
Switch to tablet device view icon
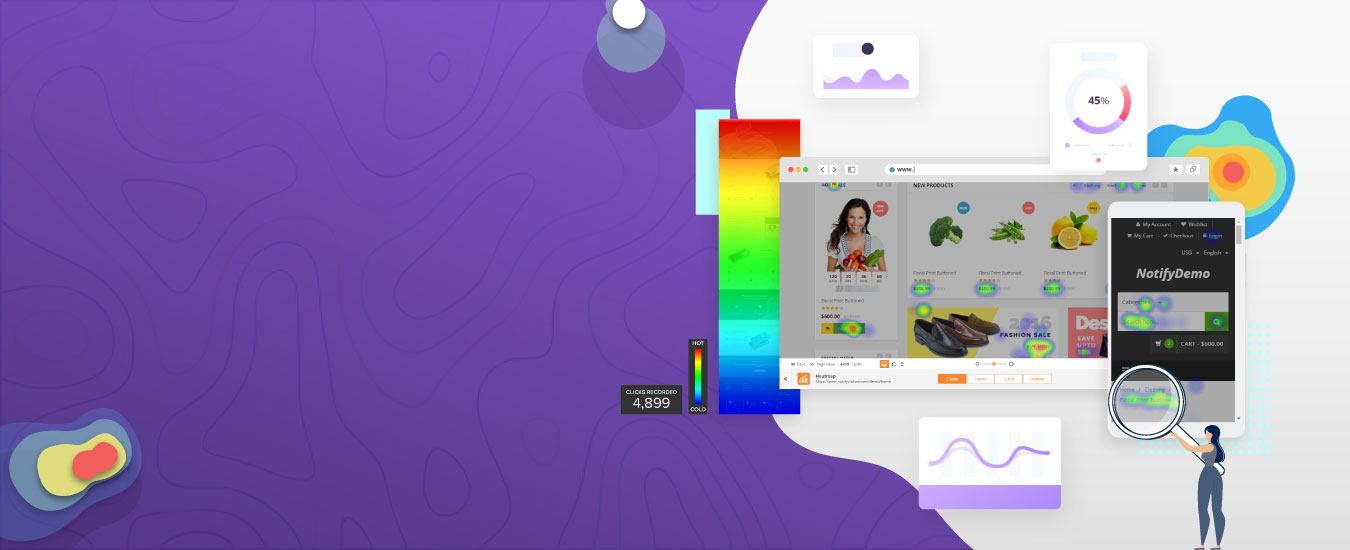[894, 364]
